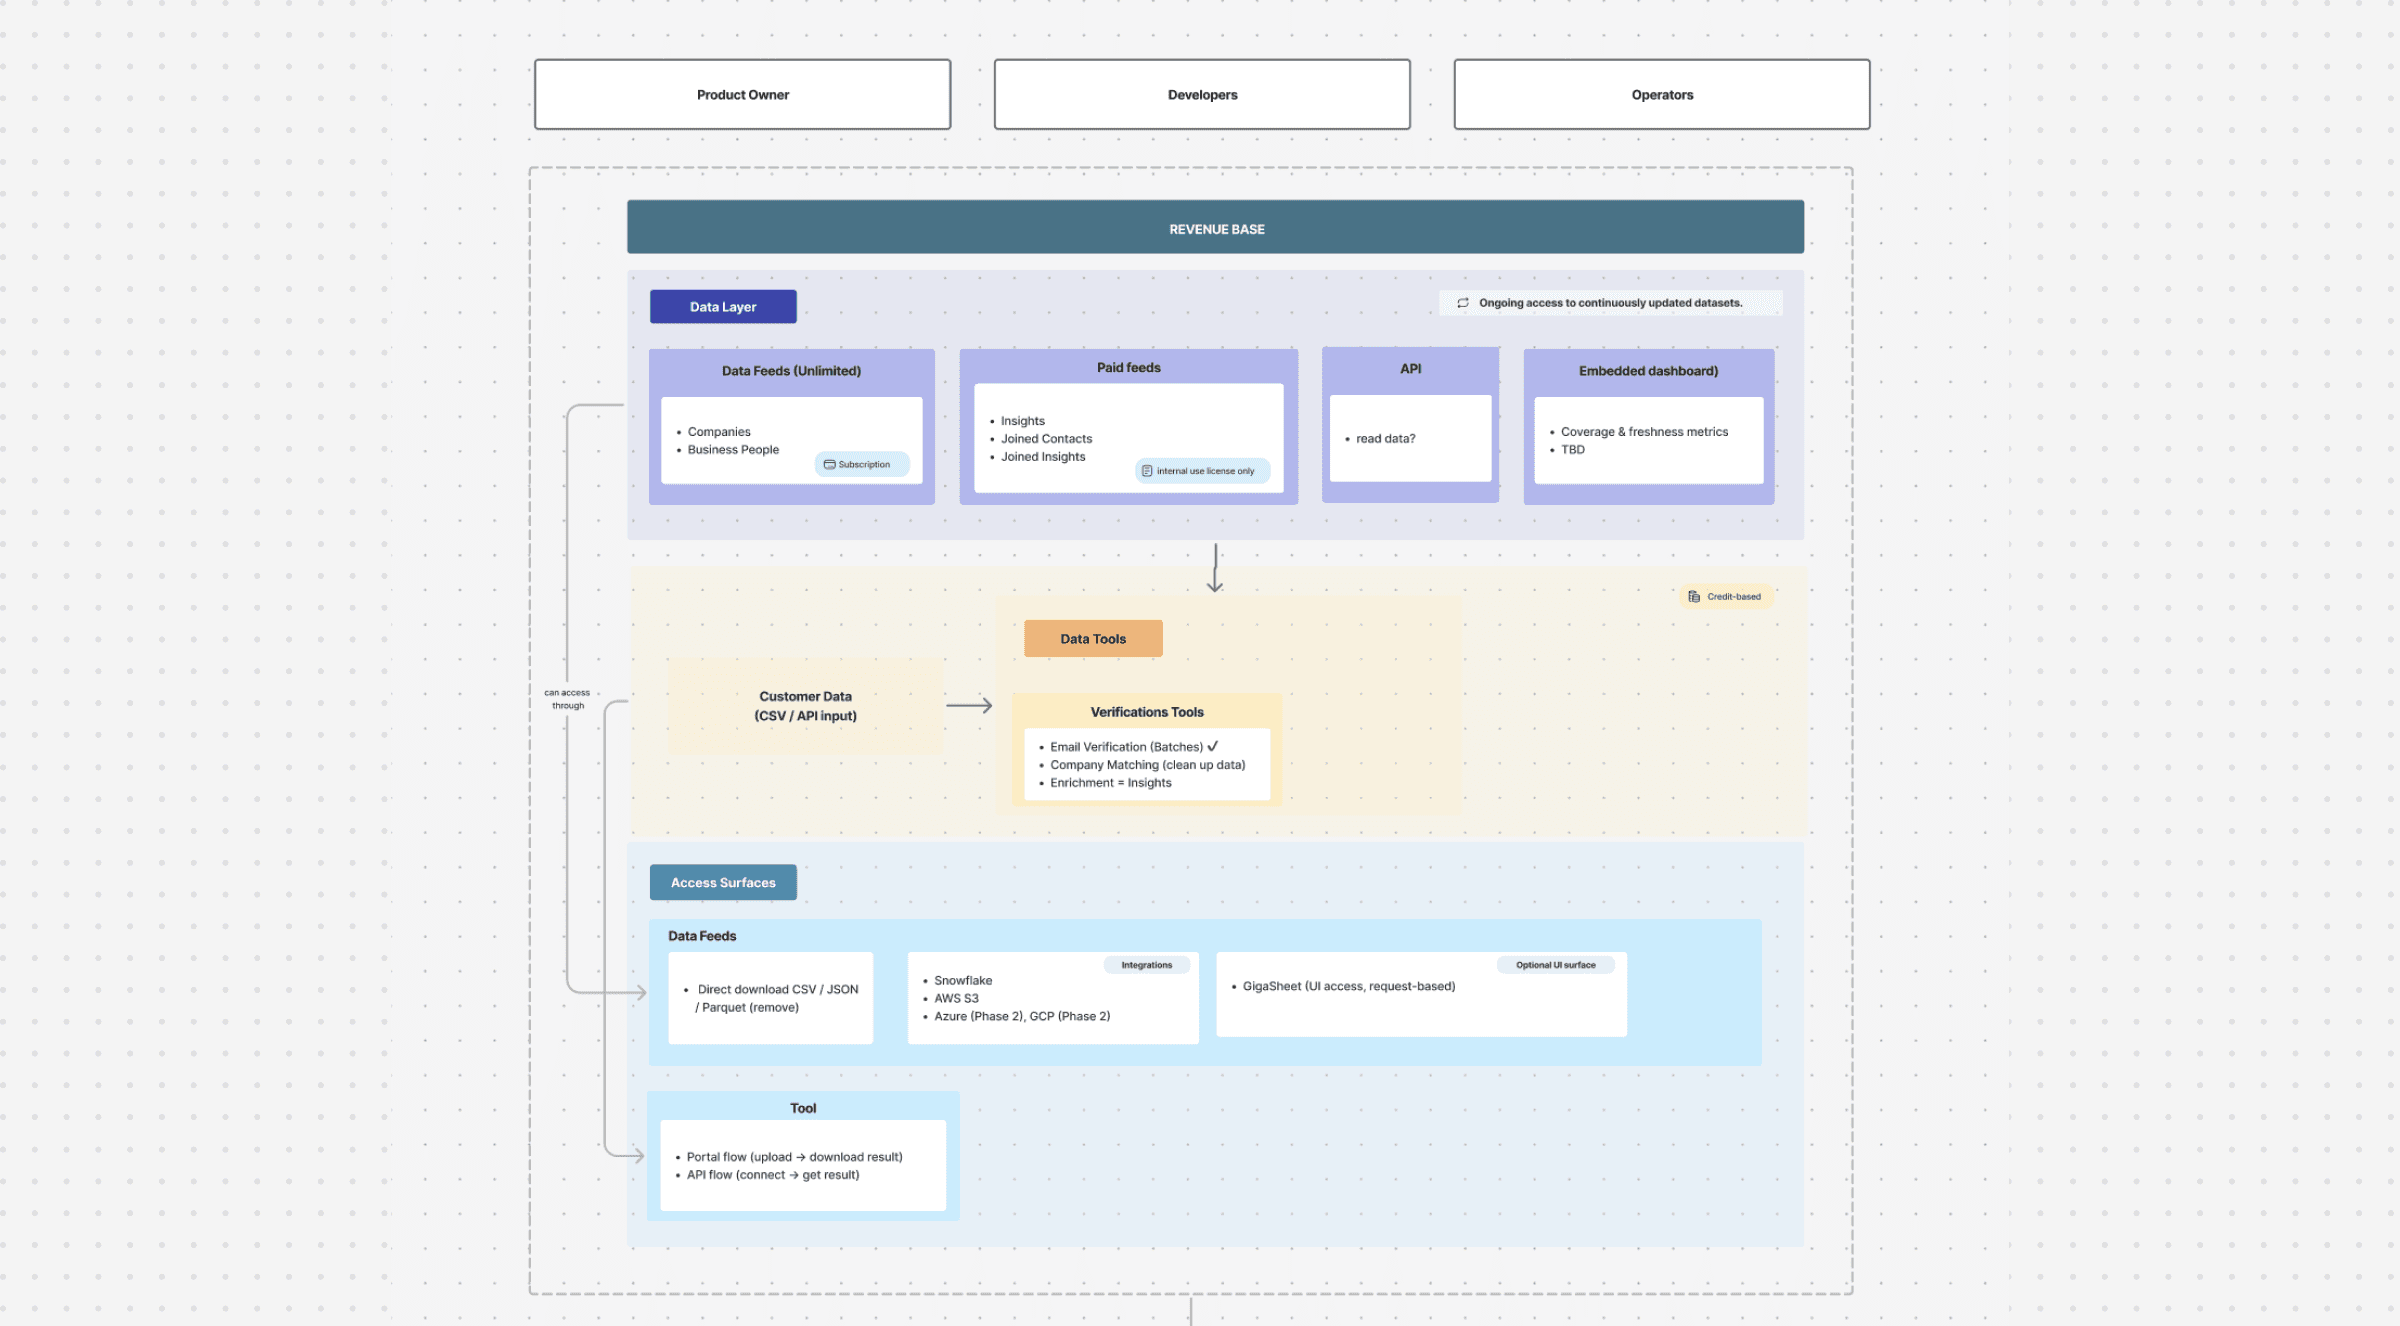Screen dimensions: 2400x1326
Task: Click the checkmark after Email Verification (Batches)
Action: coord(1213,746)
